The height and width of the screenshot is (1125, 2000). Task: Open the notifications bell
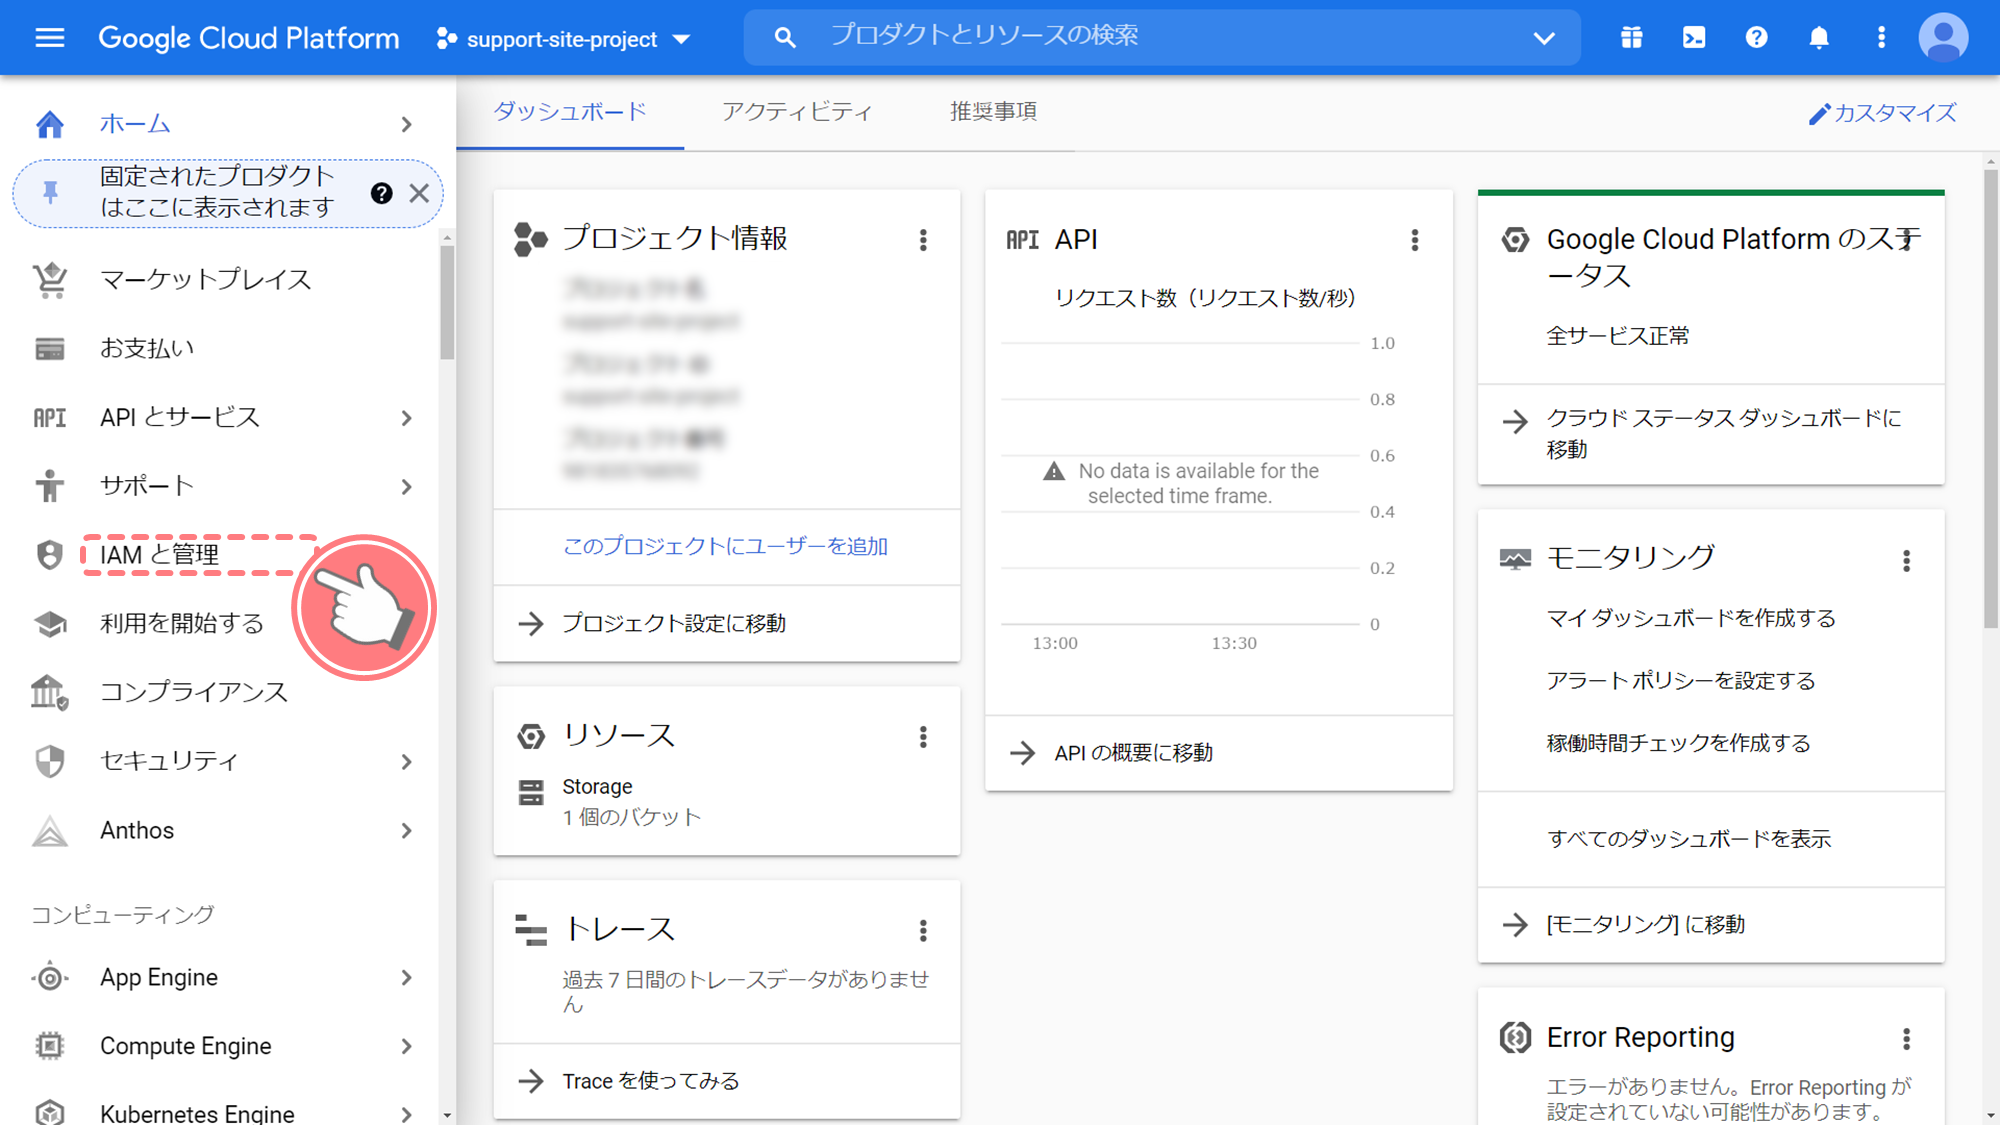tap(1819, 38)
